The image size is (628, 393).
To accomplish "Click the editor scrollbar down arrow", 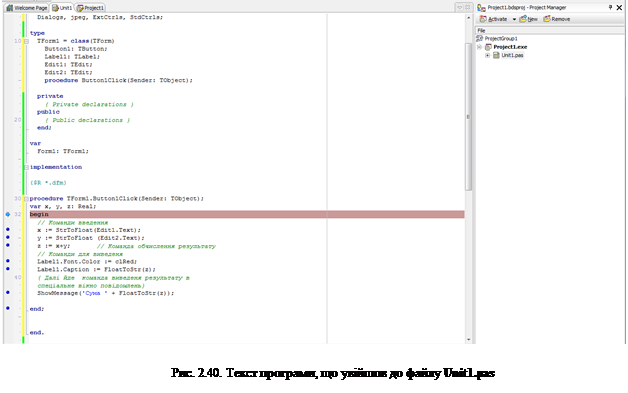I will (x=468, y=340).
